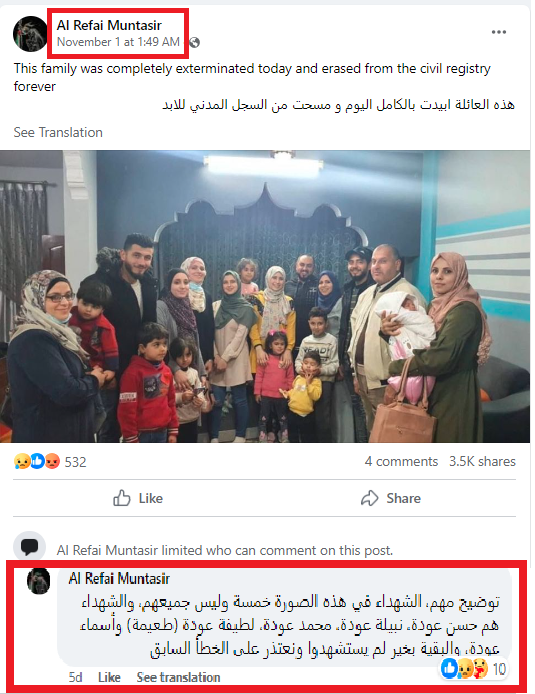Open the family group photo

click(265, 296)
